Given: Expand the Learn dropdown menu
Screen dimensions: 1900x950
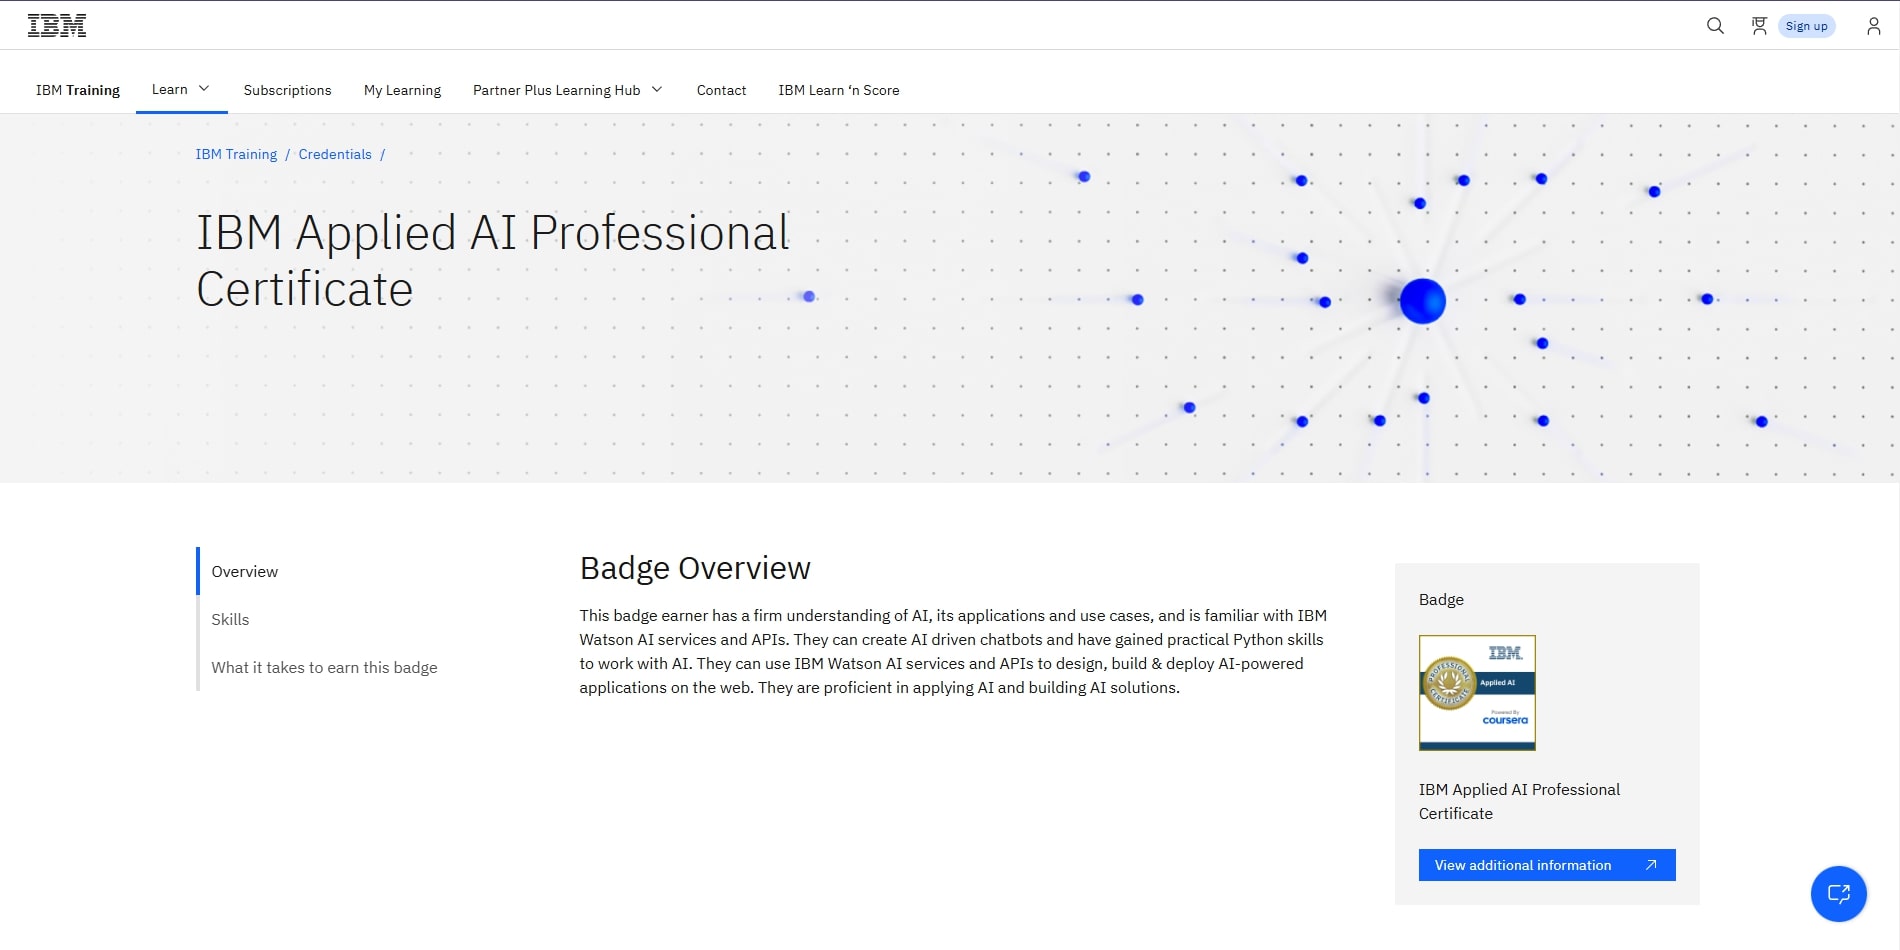Looking at the screenshot, I should point(181,89).
